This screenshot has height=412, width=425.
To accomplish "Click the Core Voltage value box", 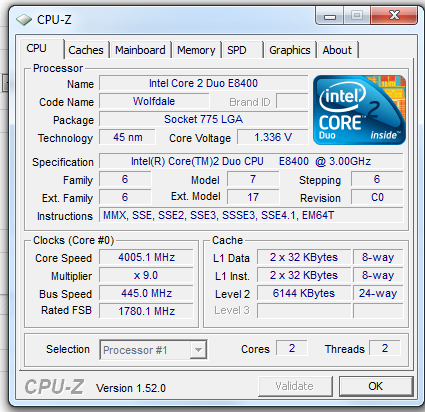I will click(273, 137).
